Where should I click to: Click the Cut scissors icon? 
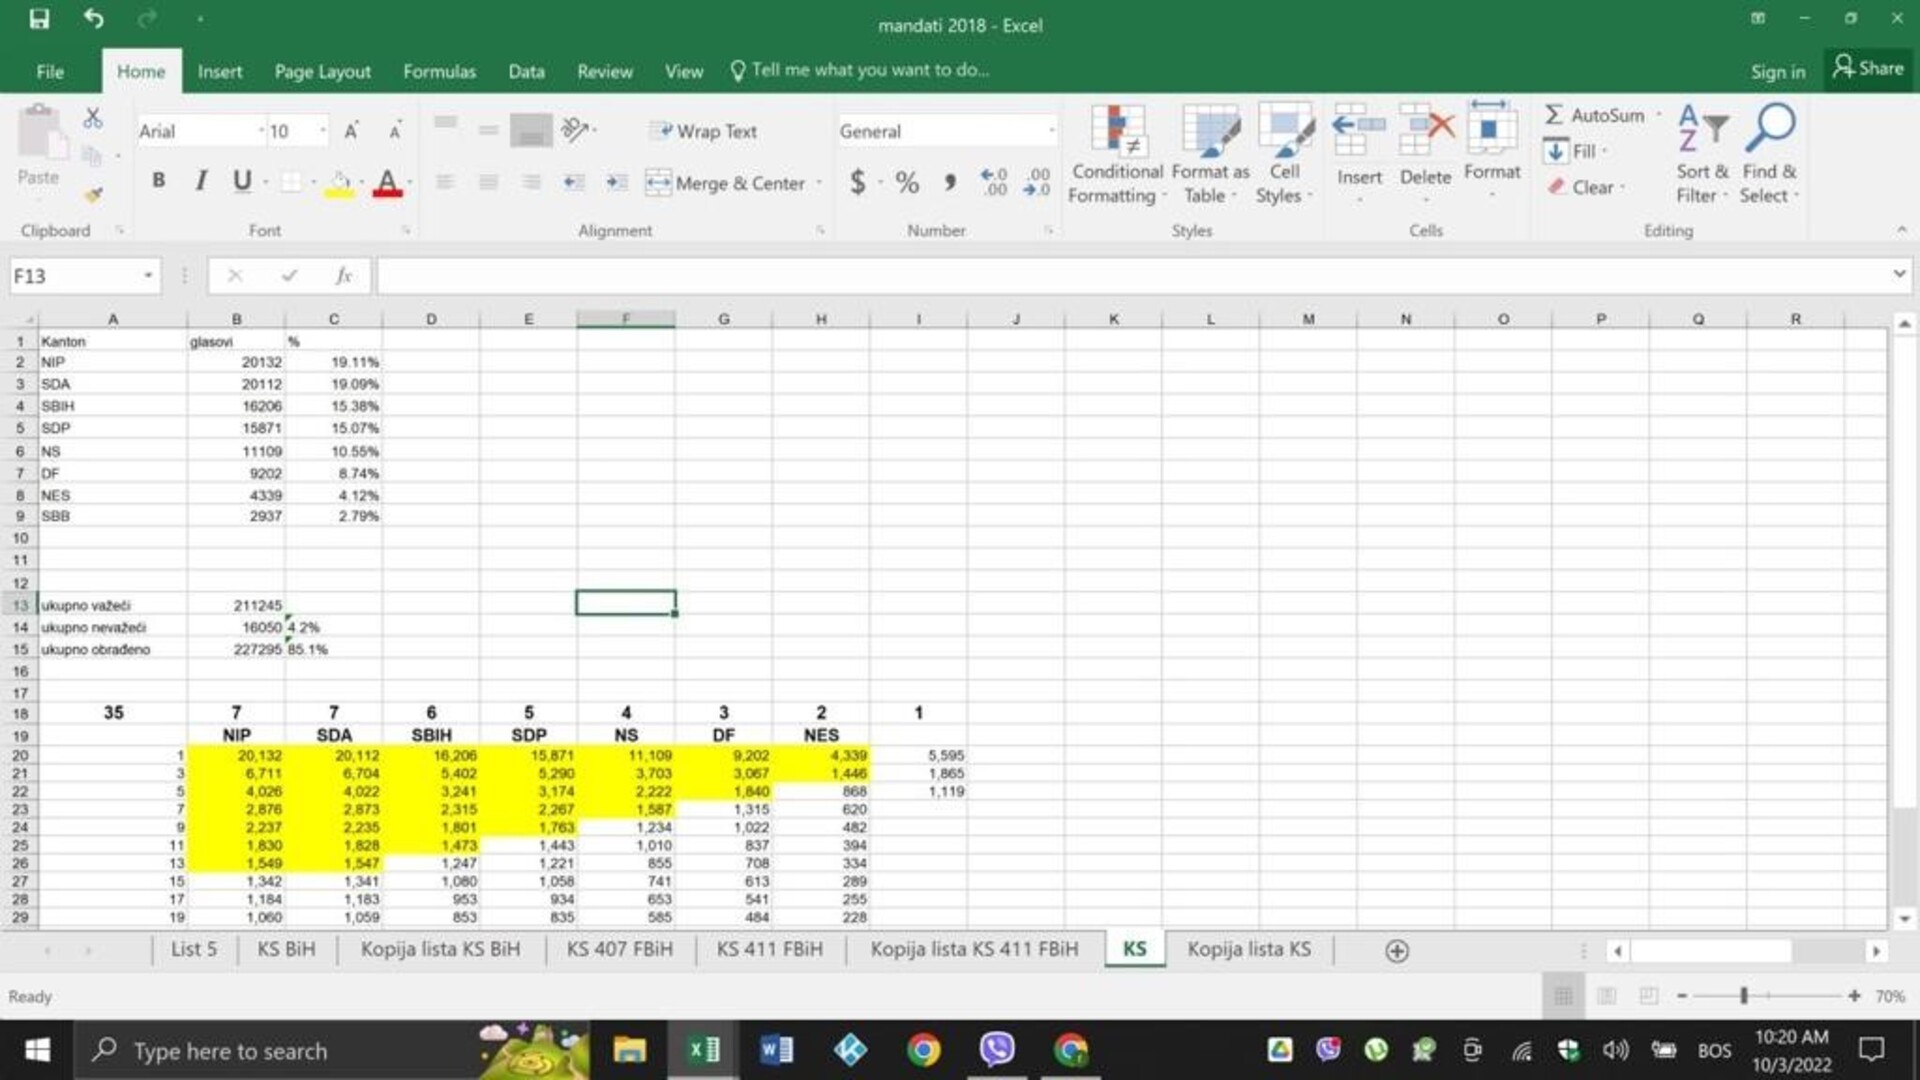[93, 118]
